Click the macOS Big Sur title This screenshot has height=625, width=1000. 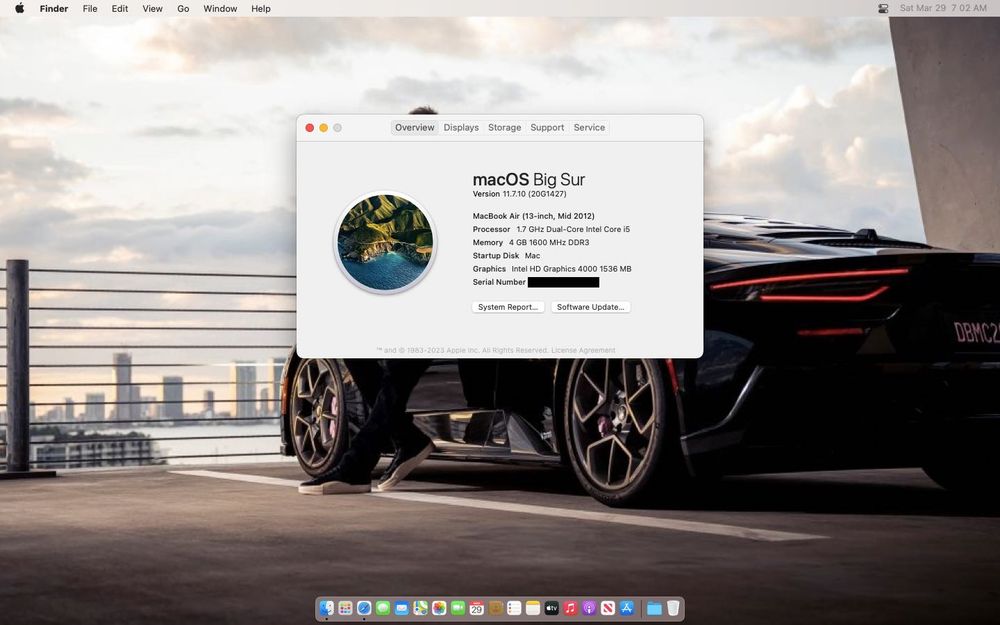point(529,179)
